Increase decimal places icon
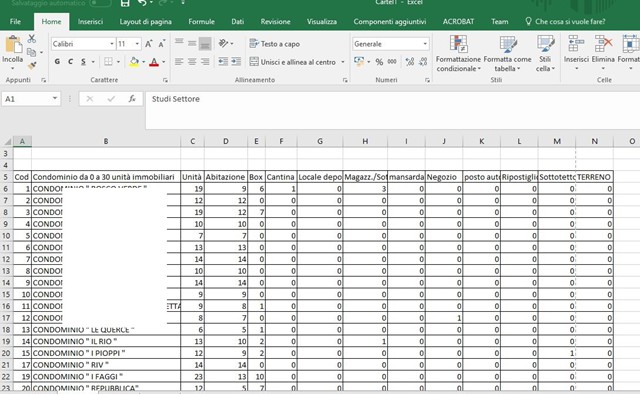This screenshot has width=640, height=394. [410, 62]
